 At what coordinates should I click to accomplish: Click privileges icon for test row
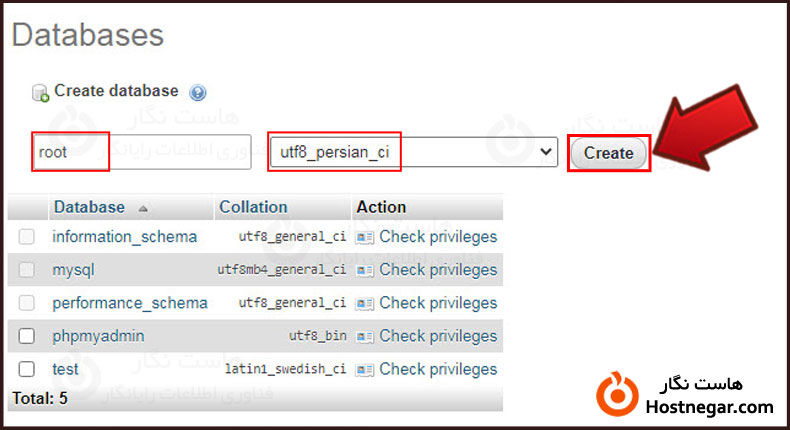pos(365,369)
